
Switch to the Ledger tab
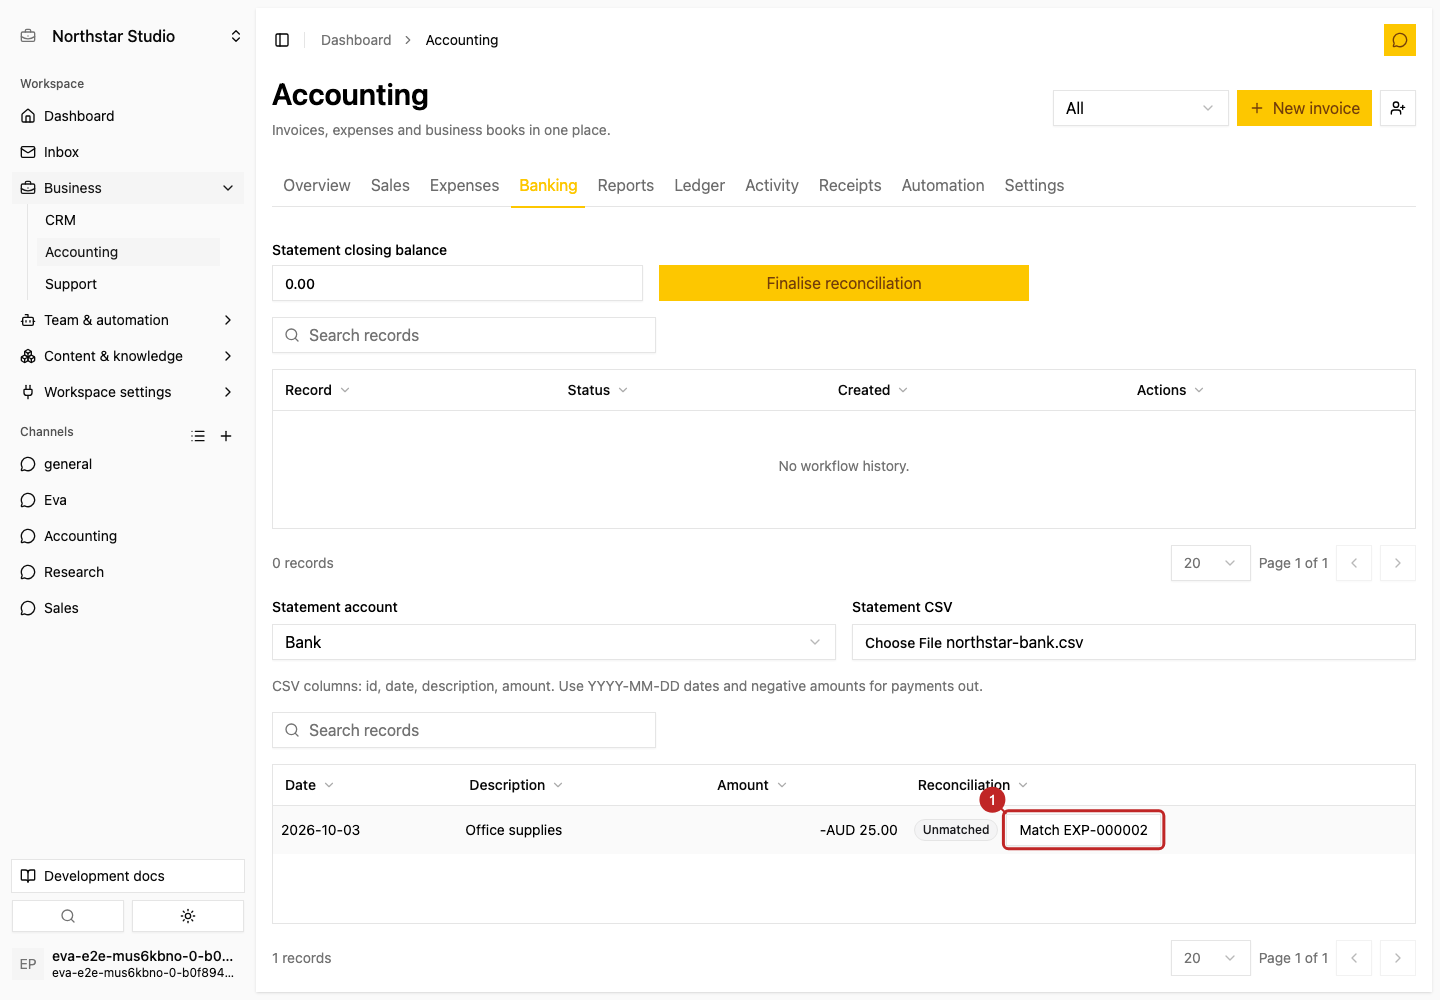pos(699,186)
